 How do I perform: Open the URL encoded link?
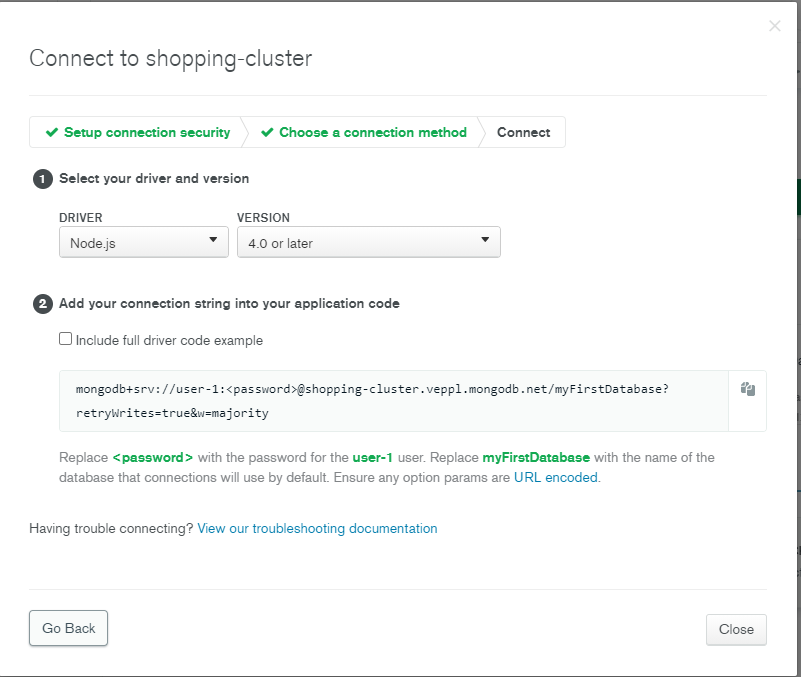(556, 478)
